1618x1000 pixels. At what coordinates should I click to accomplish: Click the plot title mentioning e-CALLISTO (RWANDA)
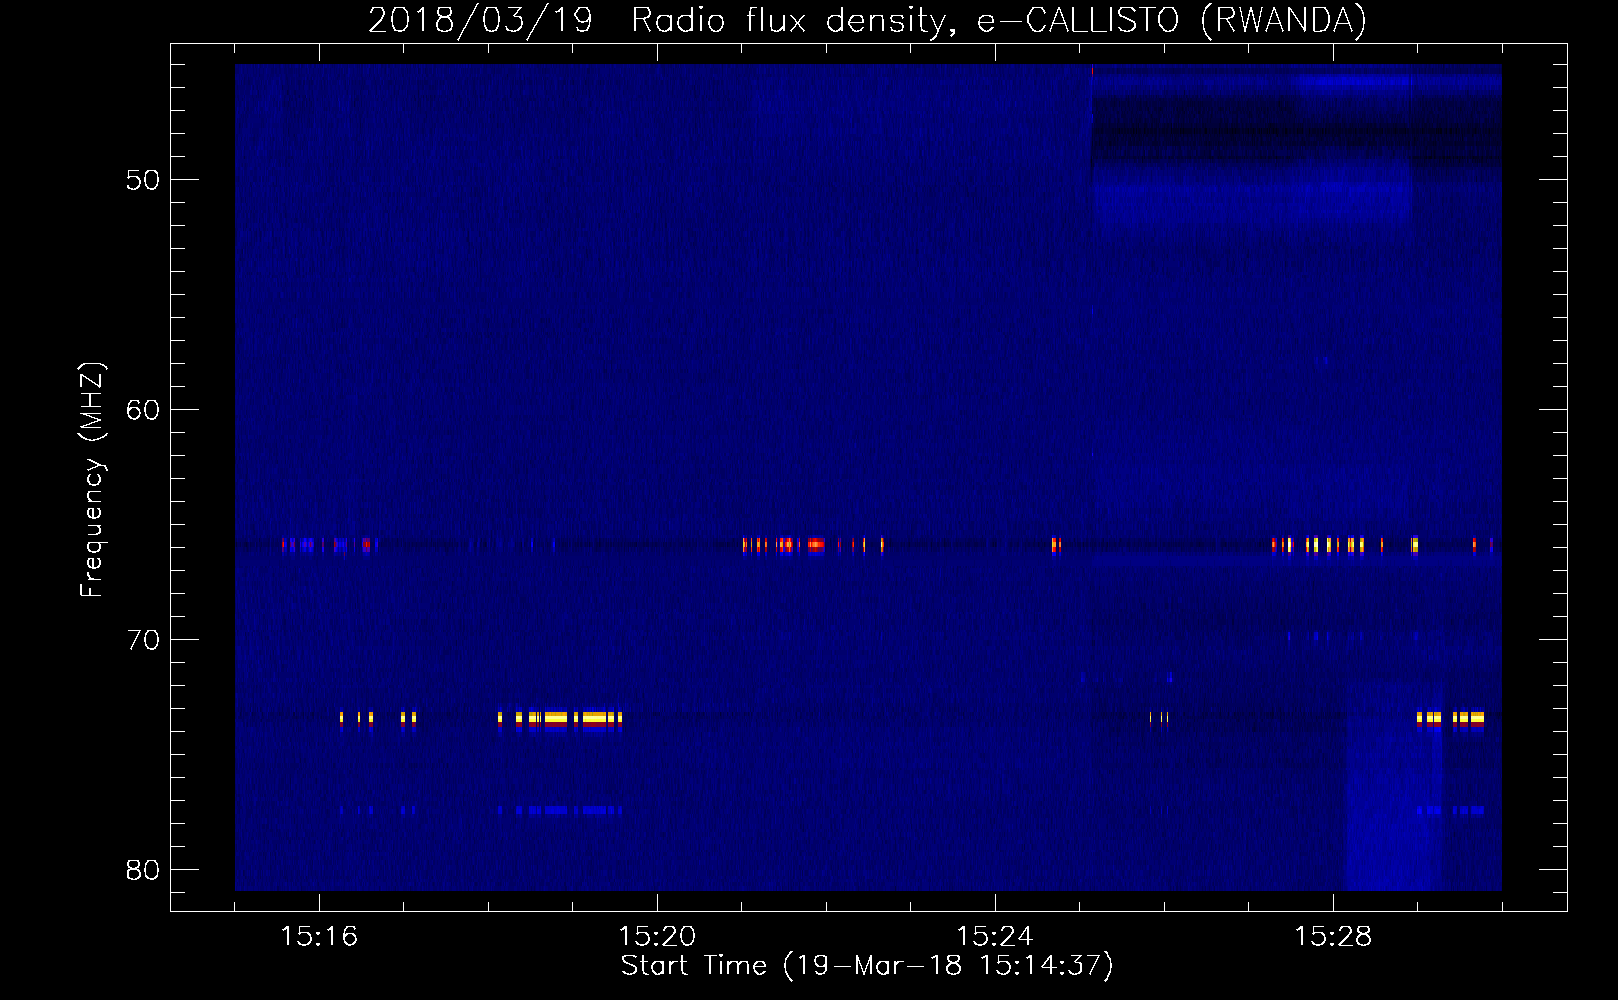pyautogui.click(x=867, y=20)
